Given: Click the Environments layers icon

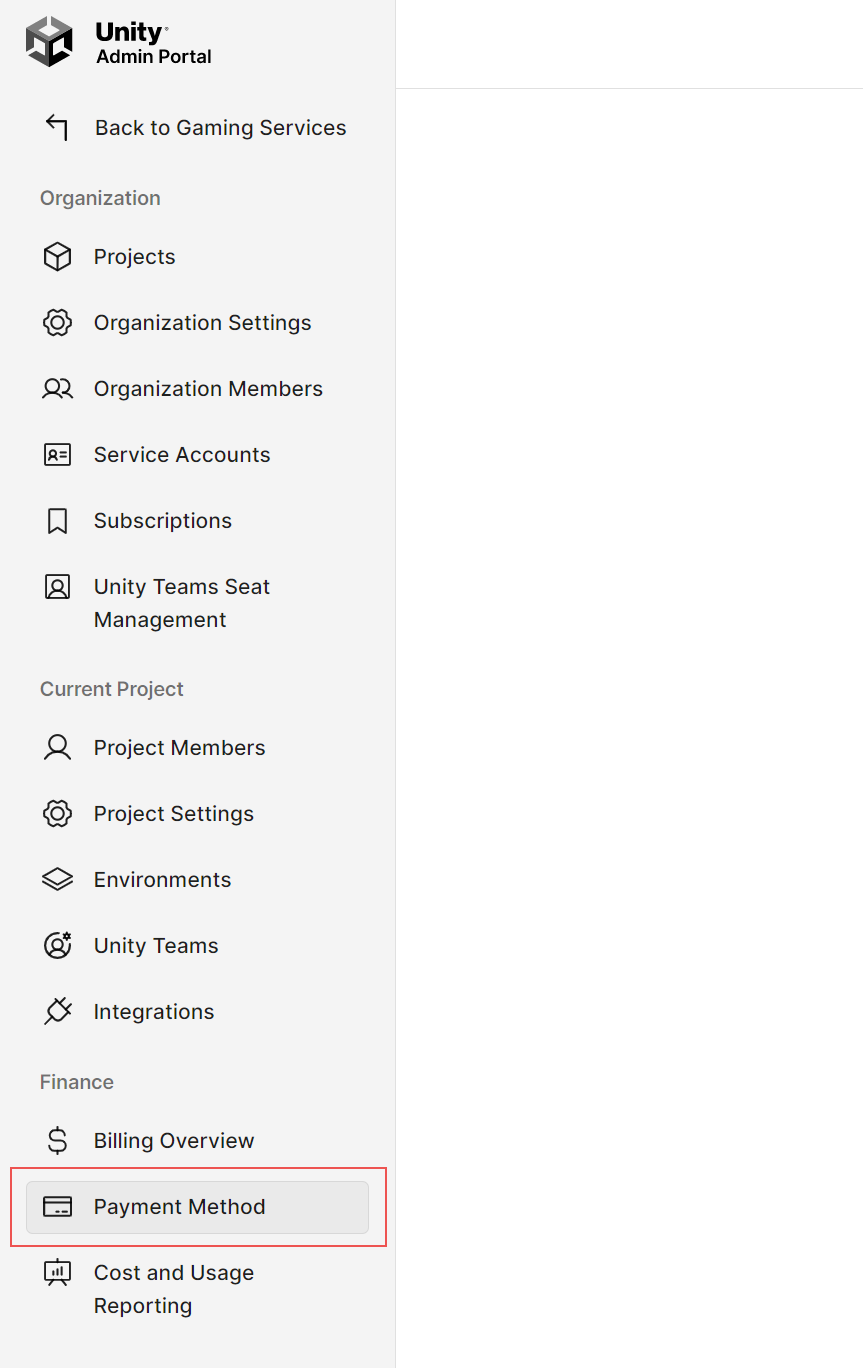Looking at the screenshot, I should [58, 880].
